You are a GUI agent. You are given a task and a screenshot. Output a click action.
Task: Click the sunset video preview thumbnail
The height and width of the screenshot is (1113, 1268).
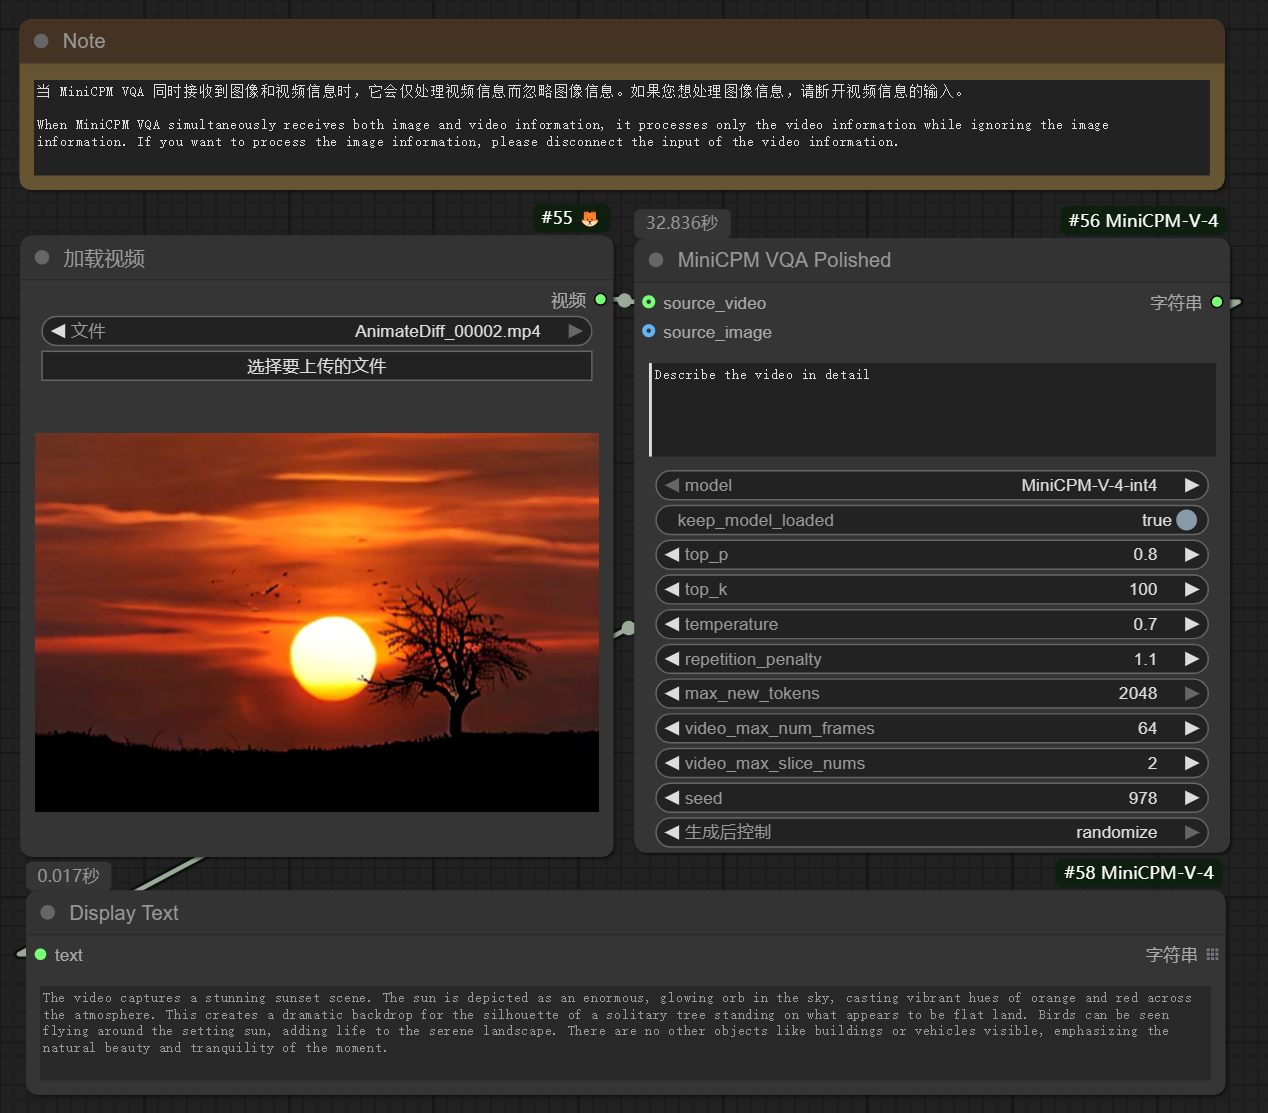[x=317, y=622]
